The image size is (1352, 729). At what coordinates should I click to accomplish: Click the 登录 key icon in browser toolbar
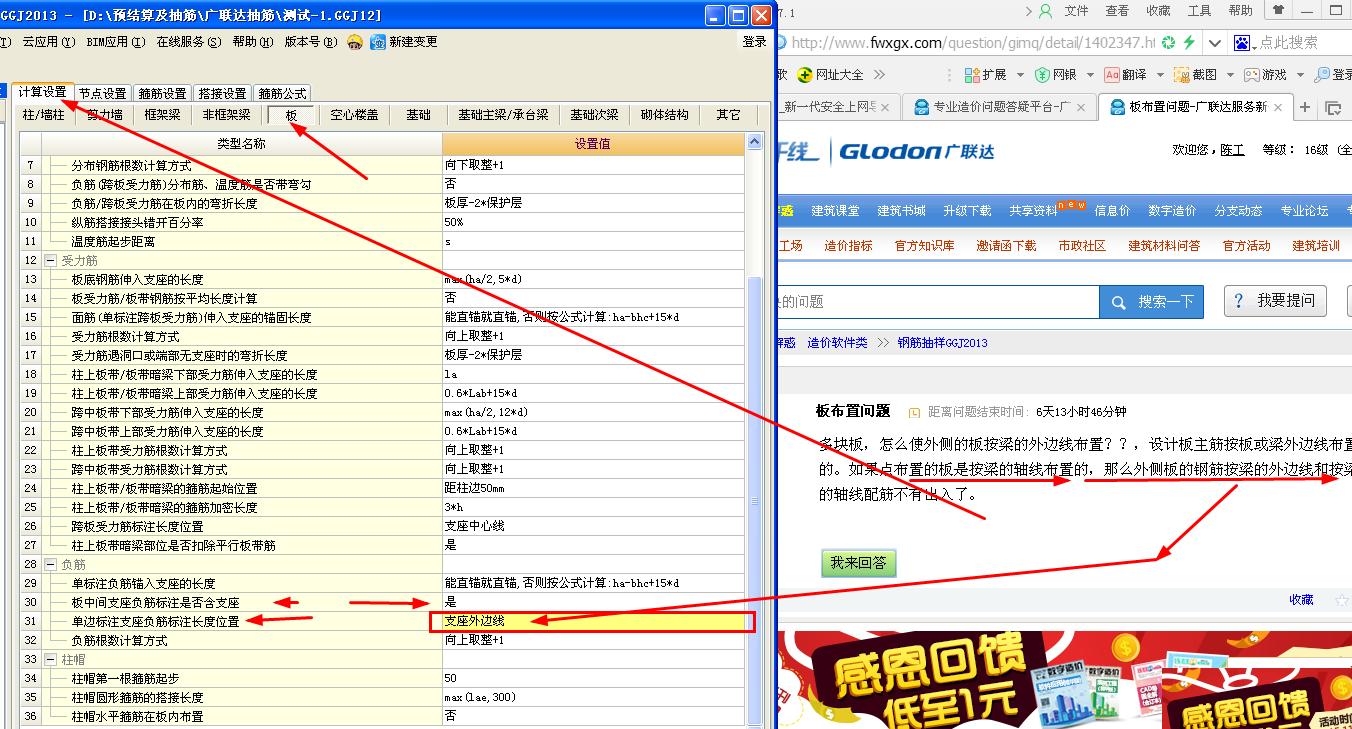coord(1322,75)
